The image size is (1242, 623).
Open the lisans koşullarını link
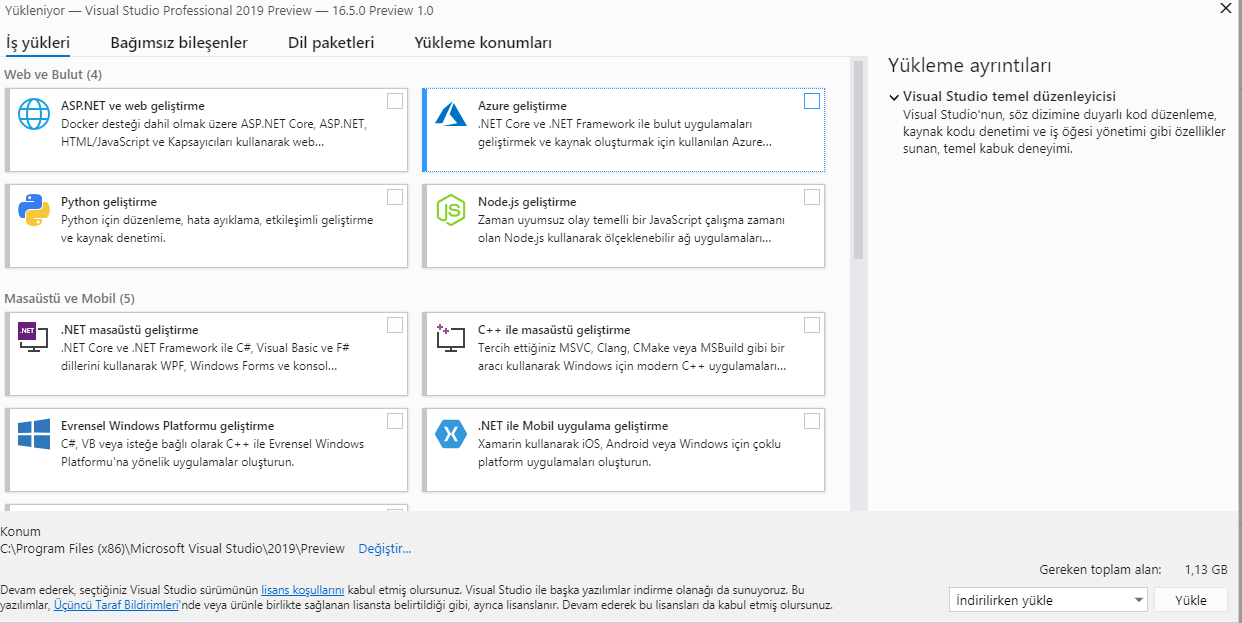[x=303, y=590]
